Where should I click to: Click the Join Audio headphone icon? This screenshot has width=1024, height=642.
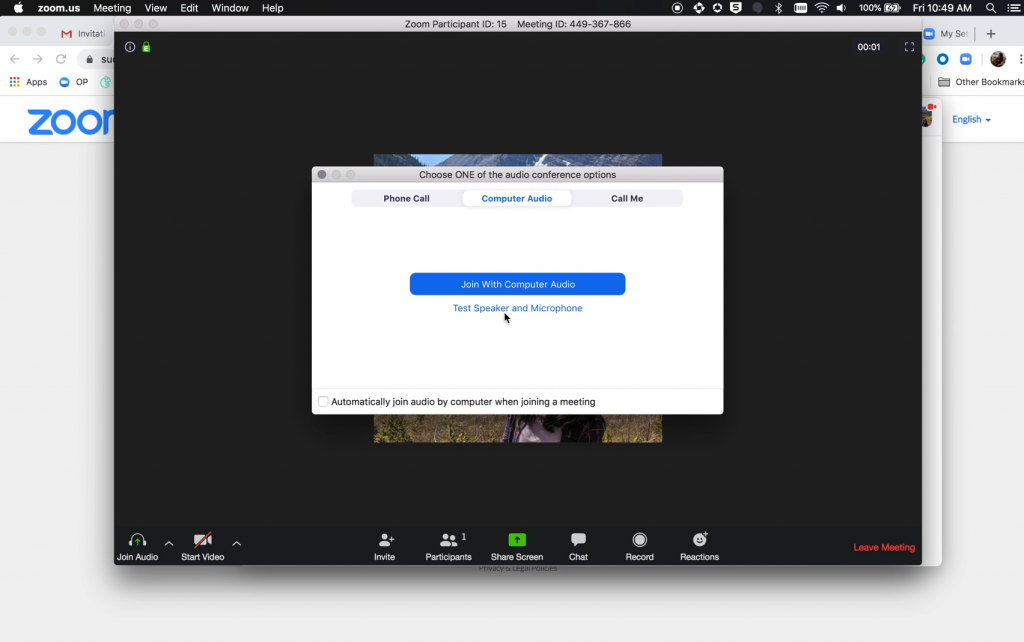pyautogui.click(x=137, y=540)
